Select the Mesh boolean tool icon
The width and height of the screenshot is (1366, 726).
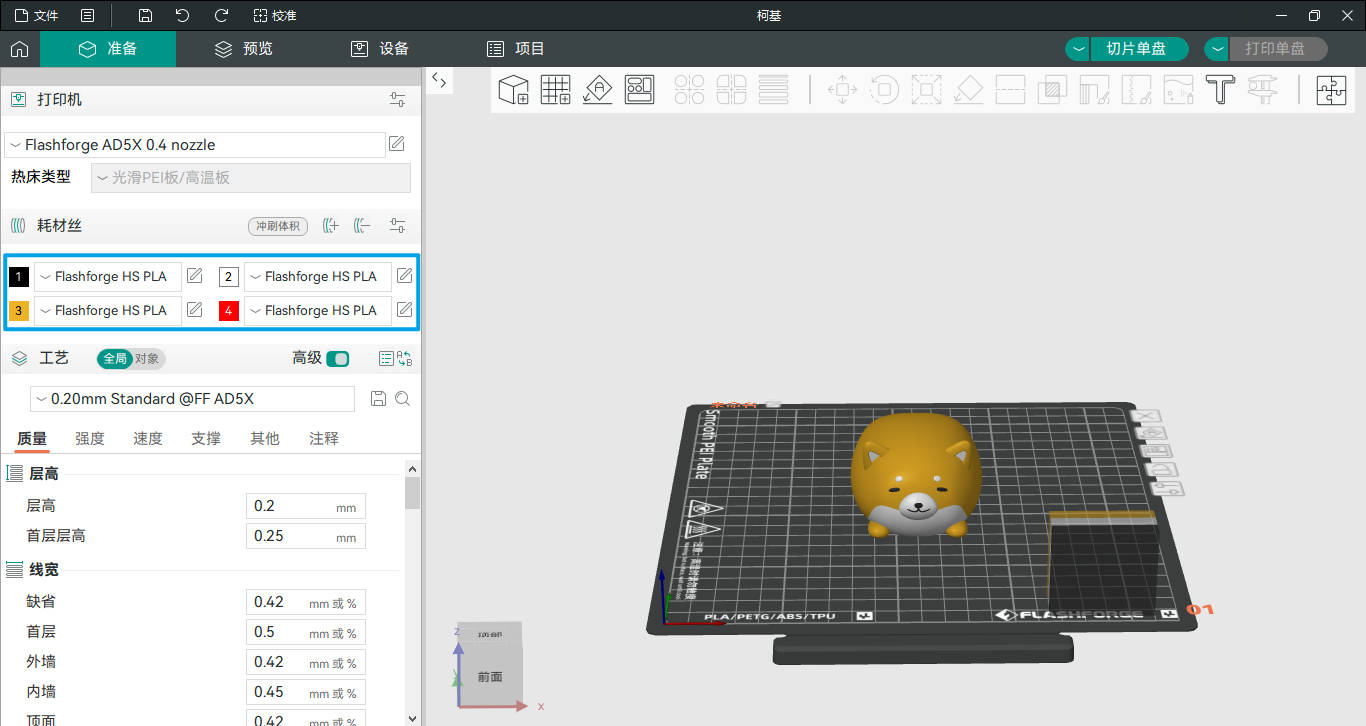(1052, 90)
